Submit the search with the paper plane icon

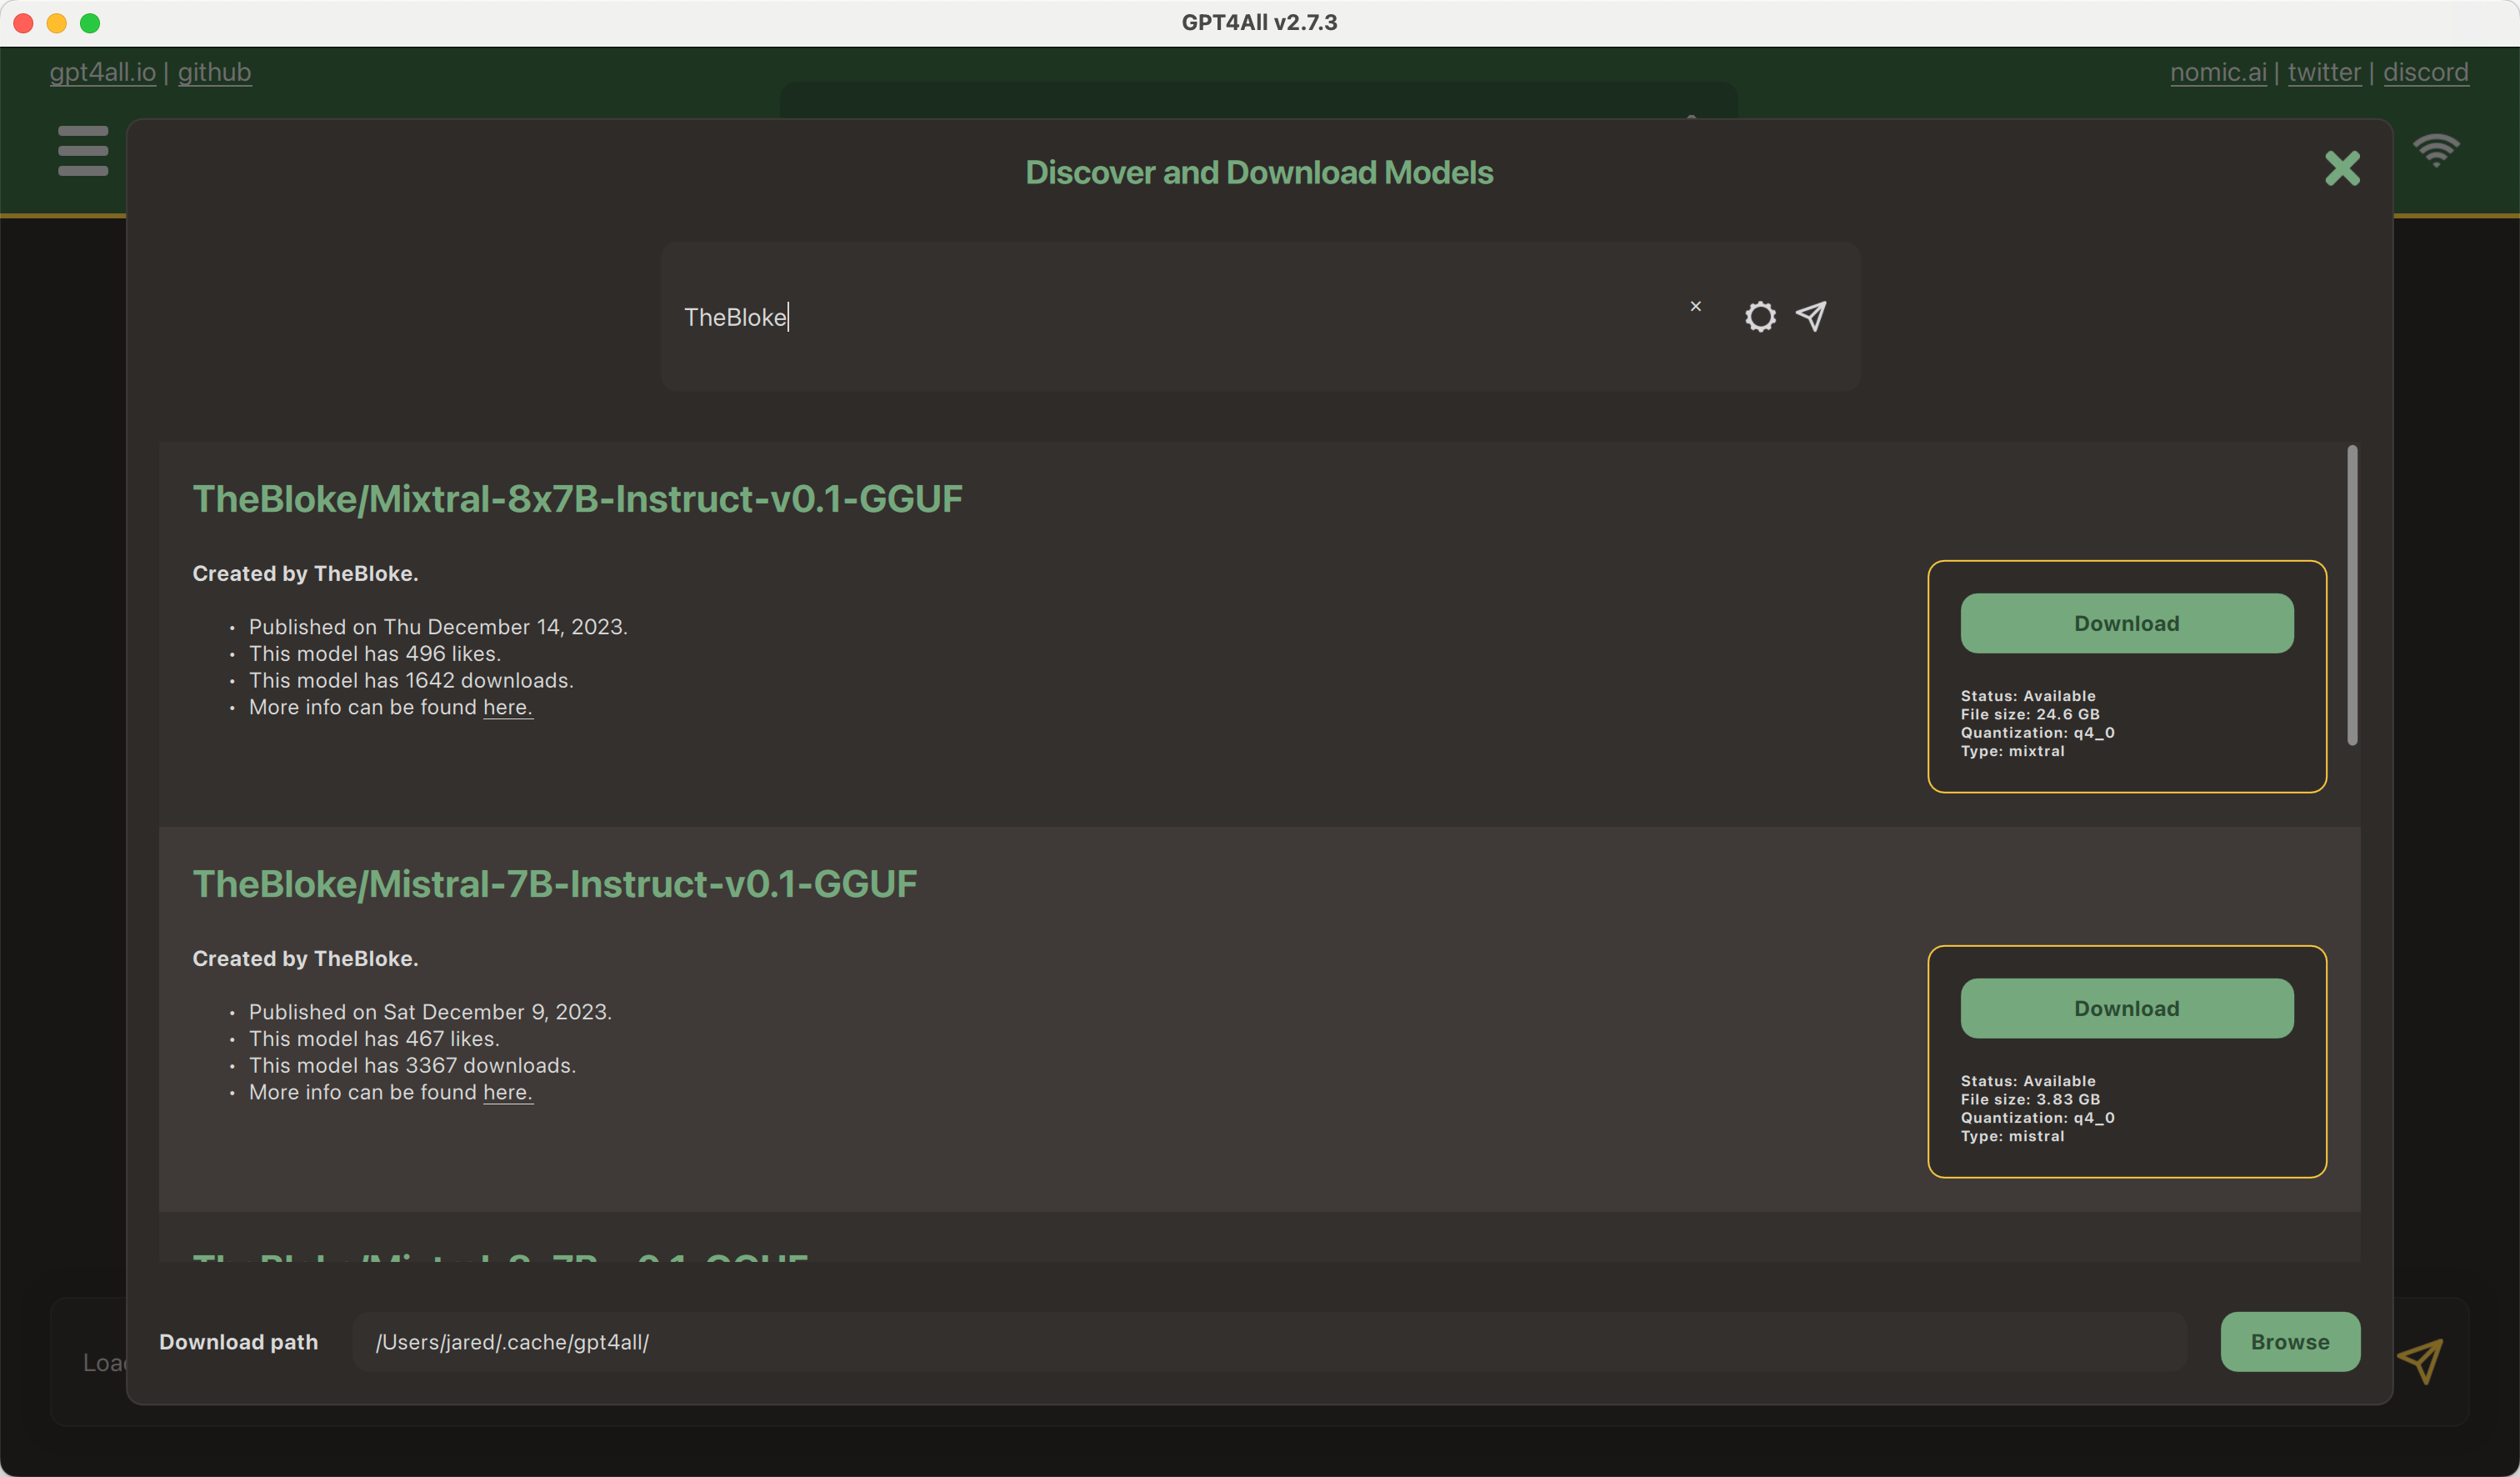[x=1811, y=317]
